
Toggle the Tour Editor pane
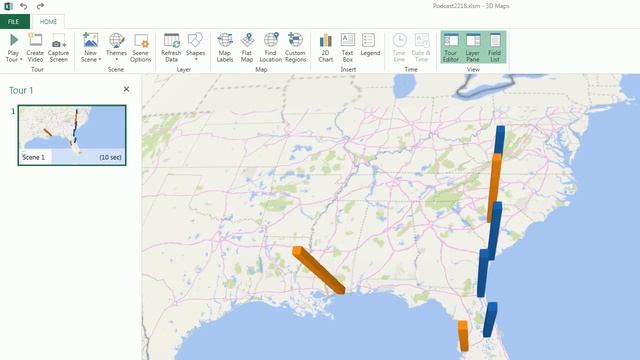click(451, 48)
